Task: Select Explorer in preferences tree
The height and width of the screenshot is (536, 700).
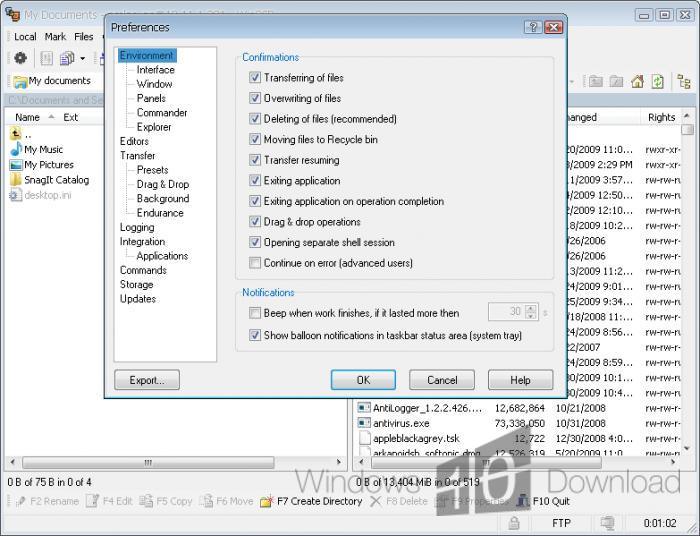Action: 154,127
